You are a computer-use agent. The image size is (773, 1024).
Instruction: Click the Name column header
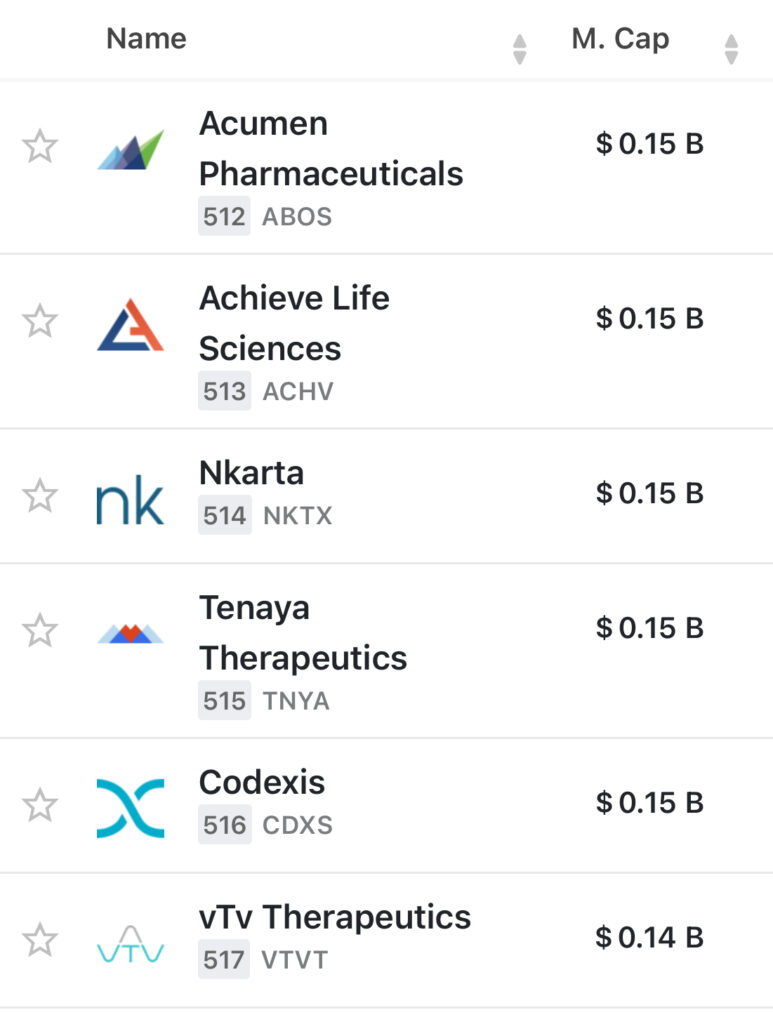(146, 39)
